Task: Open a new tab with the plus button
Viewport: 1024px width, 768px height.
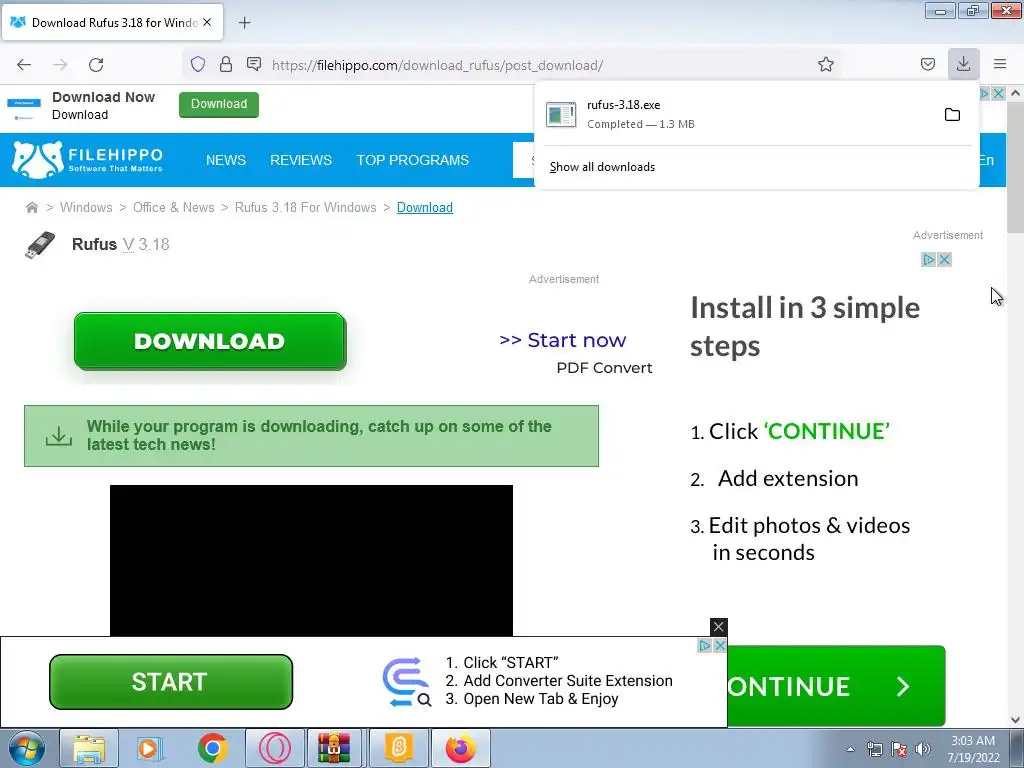Action: coord(244,23)
